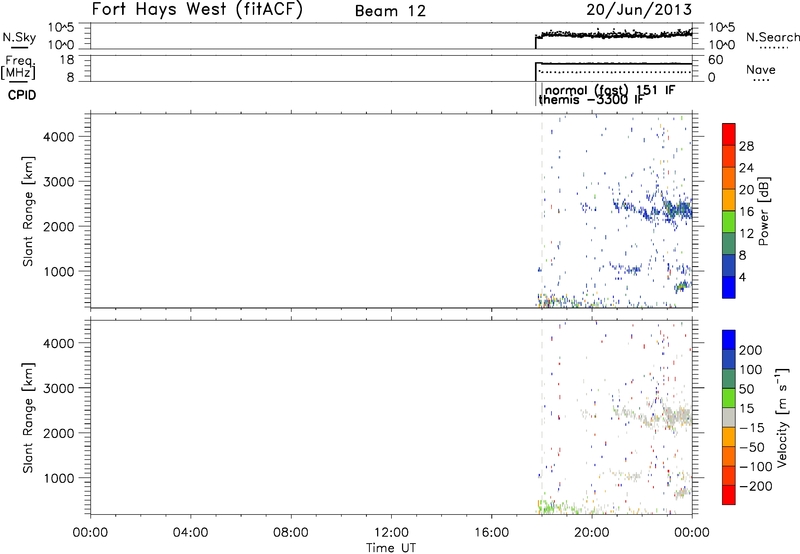Click the Velocity colorbar segment between 15 and 50
Viewport: 800px width, 554px height.
(729, 398)
